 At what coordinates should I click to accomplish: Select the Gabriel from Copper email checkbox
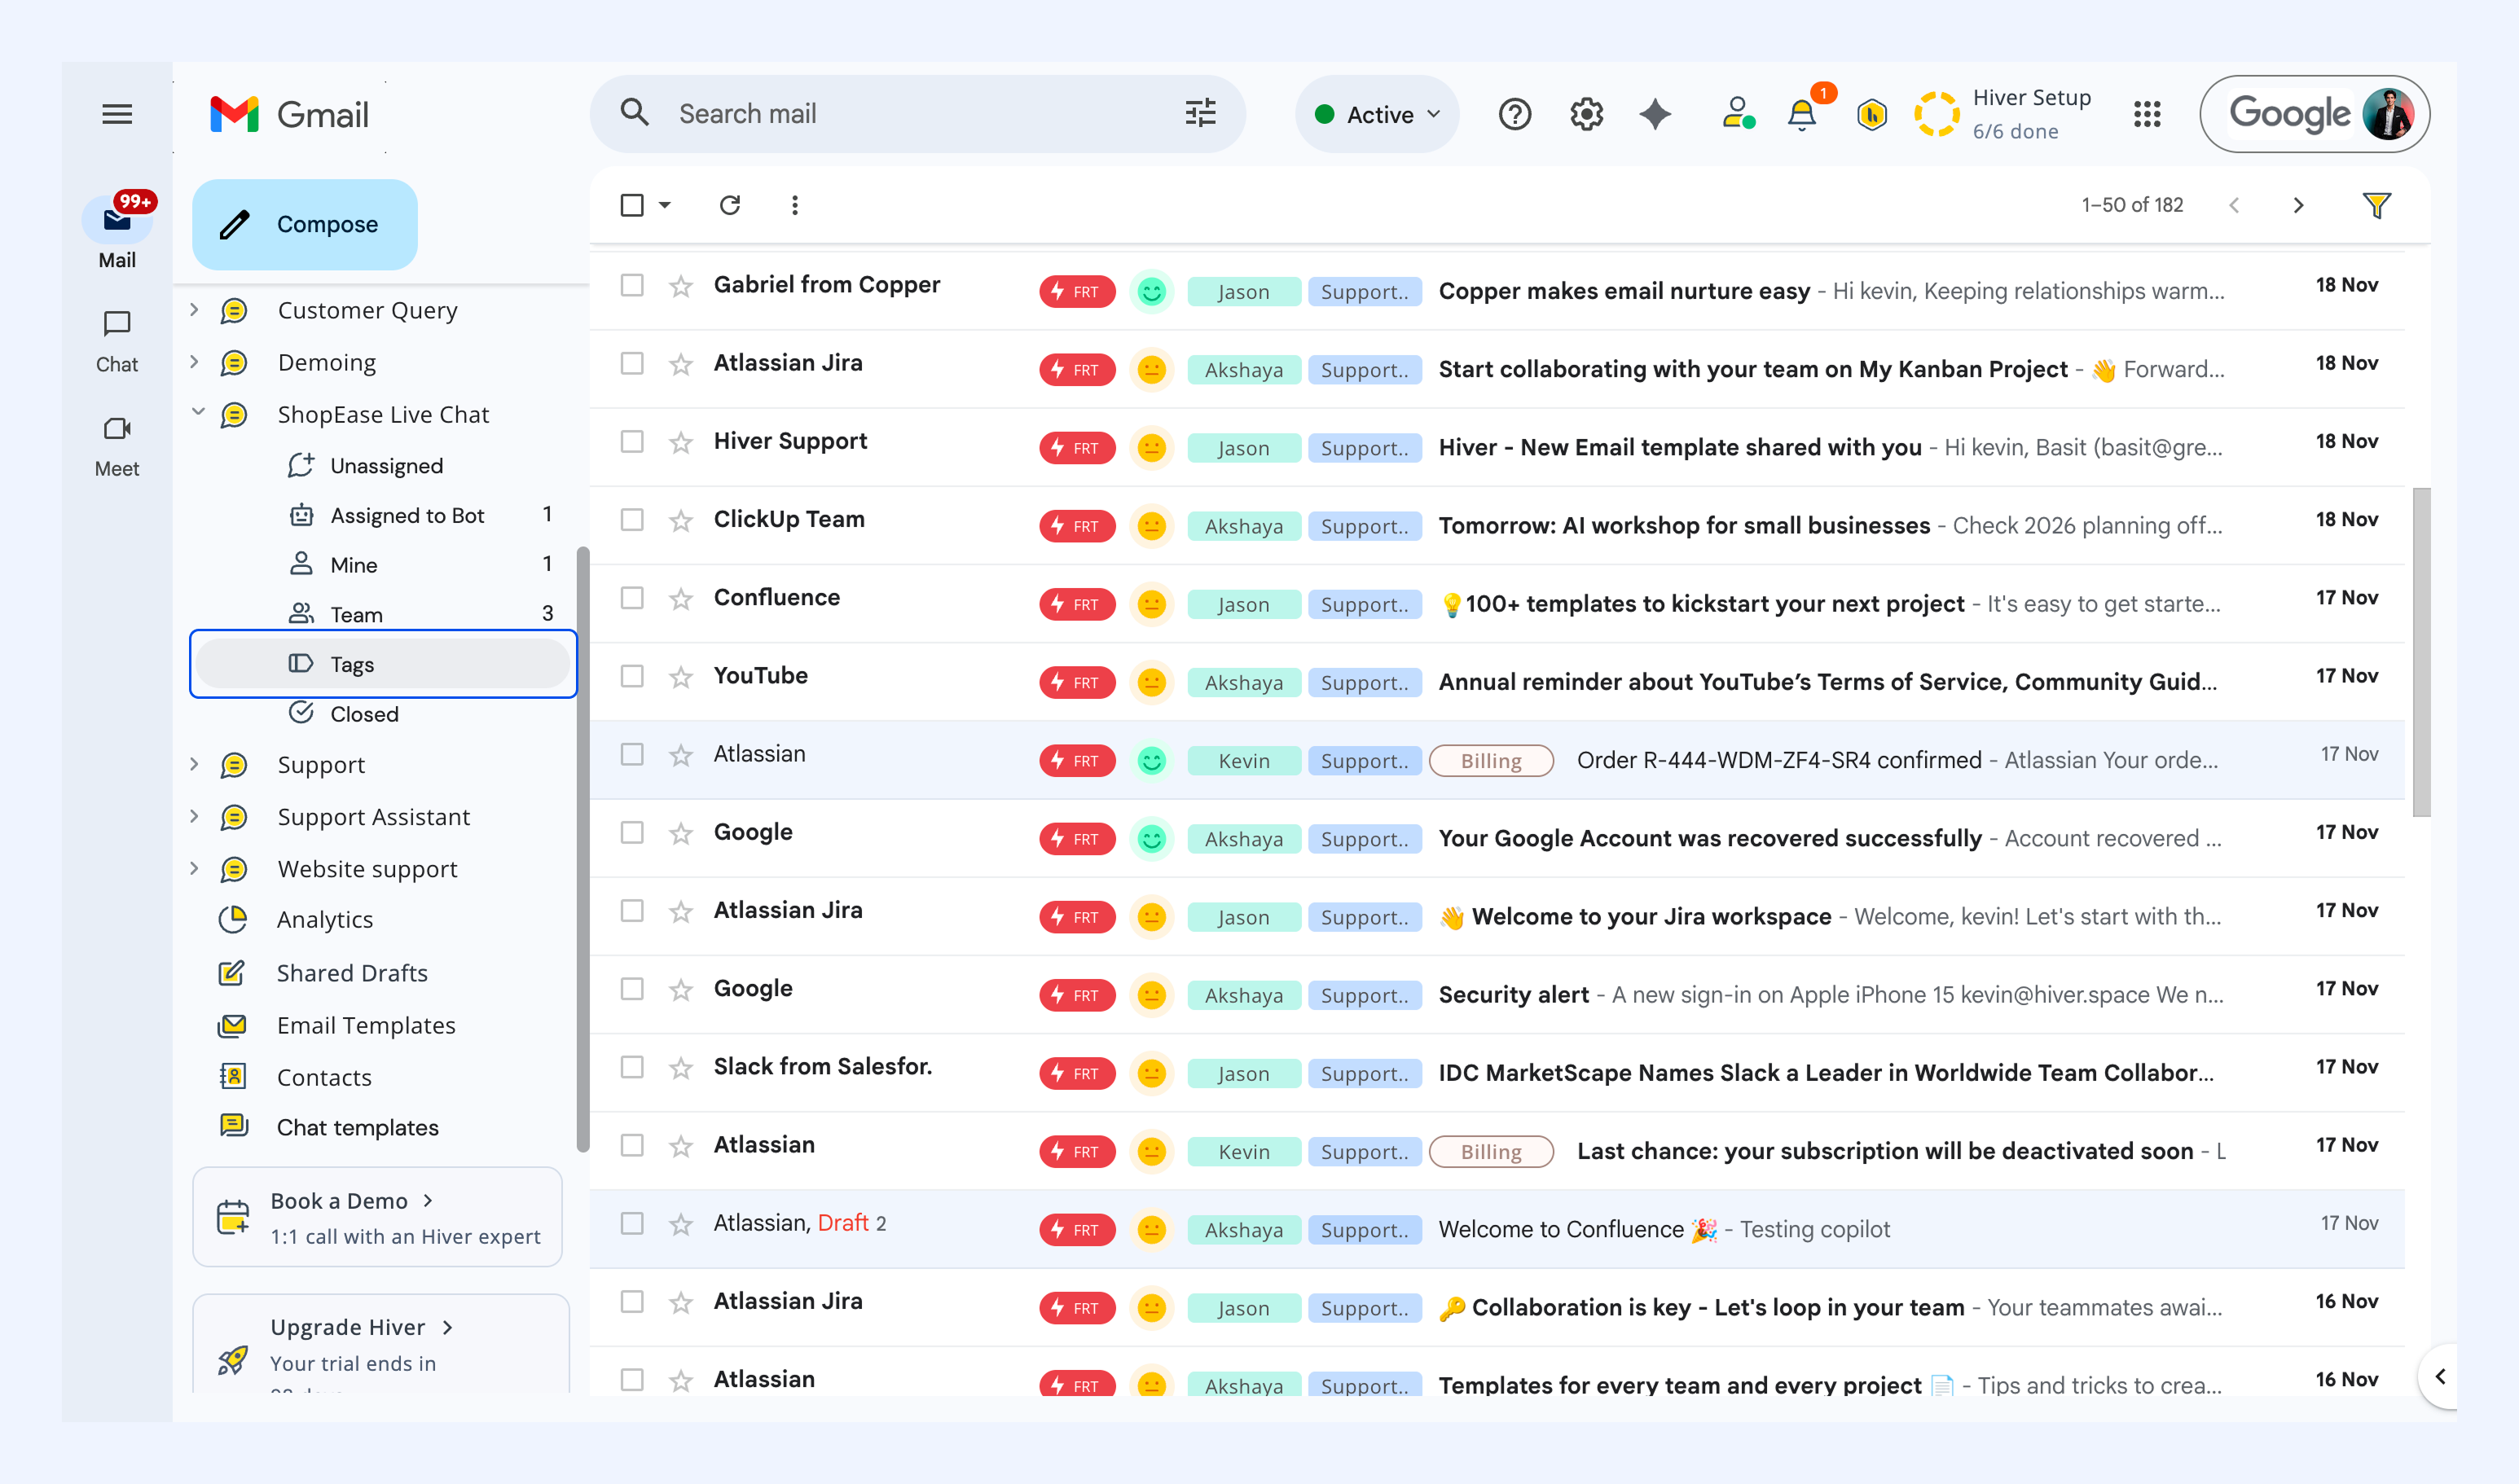(x=632, y=285)
